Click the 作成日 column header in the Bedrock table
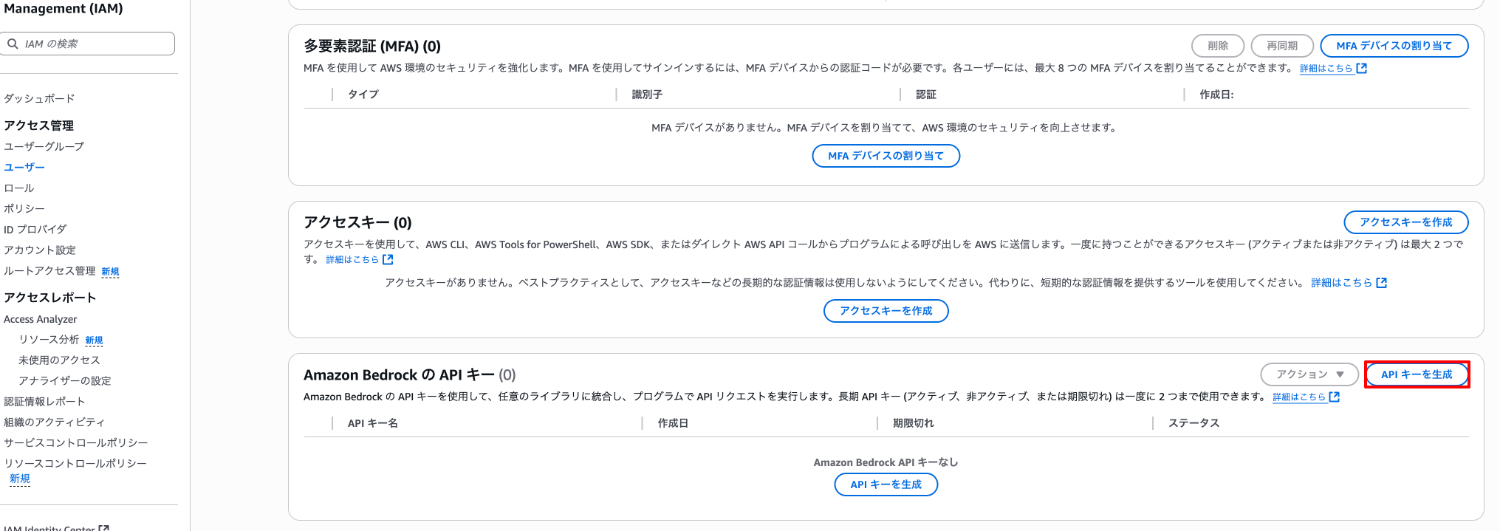Image resolution: width=1500 pixels, height=531 pixels. tap(673, 423)
